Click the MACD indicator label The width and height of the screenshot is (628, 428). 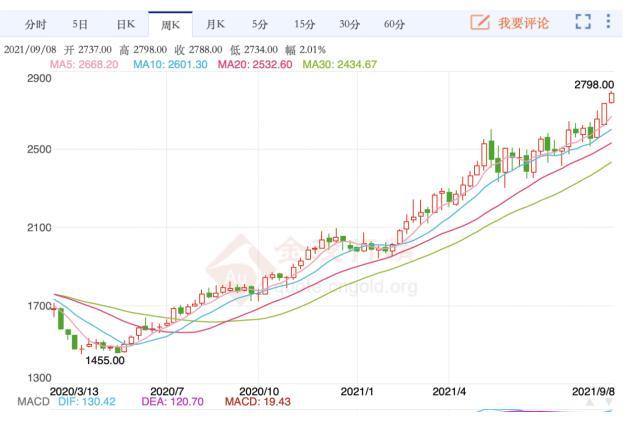pyautogui.click(x=33, y=402)
